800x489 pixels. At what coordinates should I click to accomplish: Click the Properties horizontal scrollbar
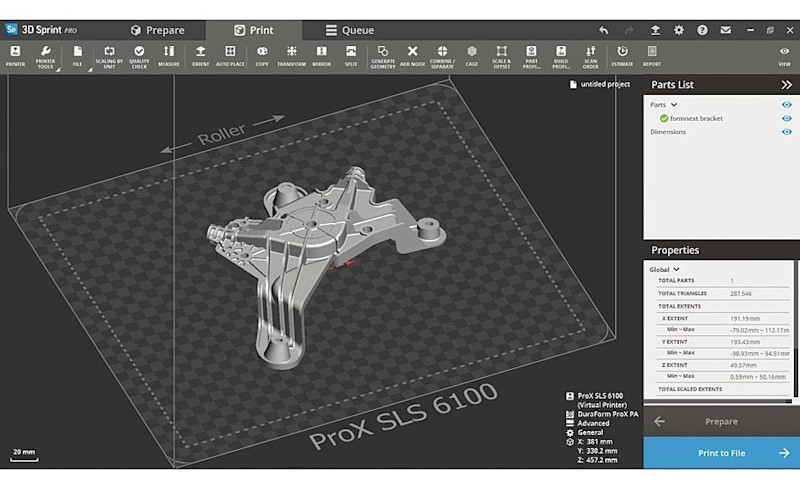(x=717, y=401)
